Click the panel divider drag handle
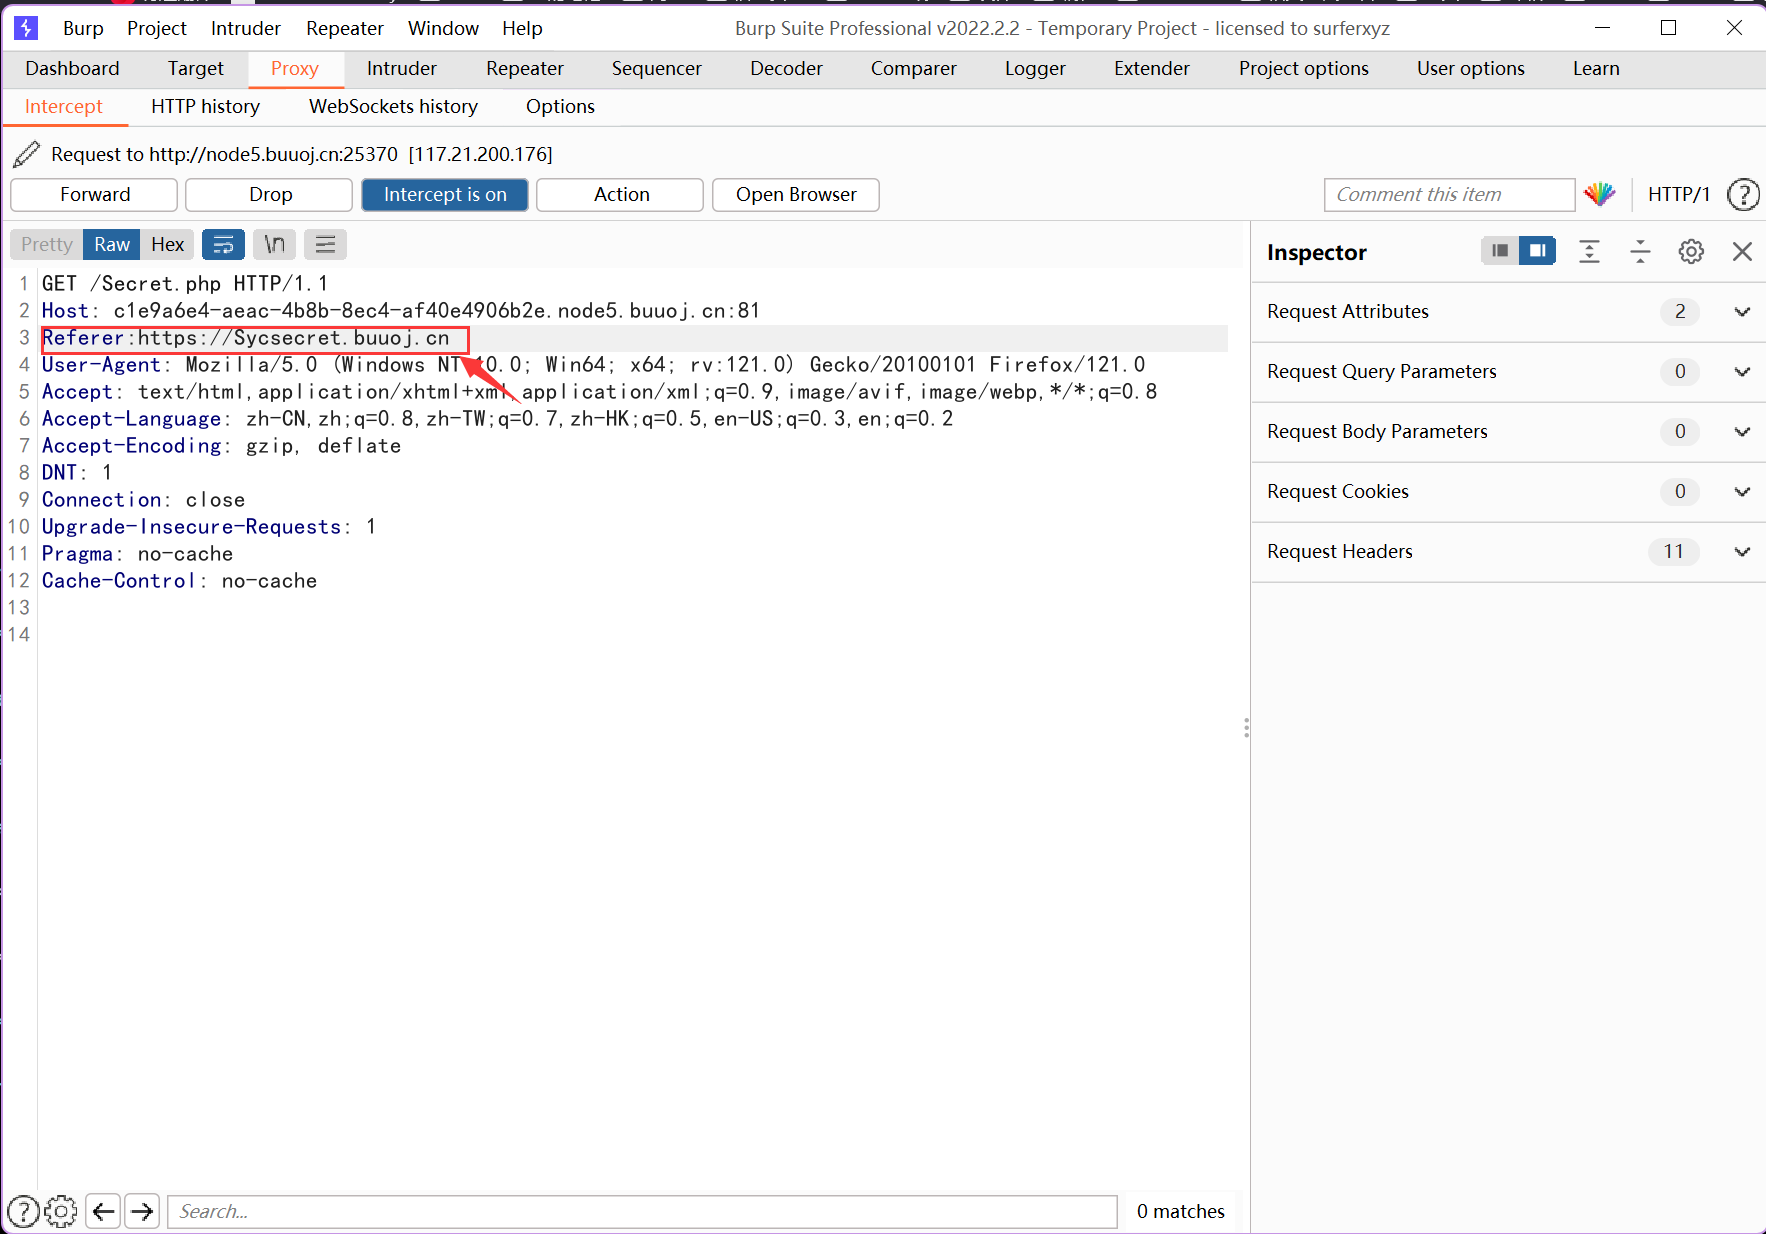The width and height of the screenshot is (1766, 1234). (1246, 728)
